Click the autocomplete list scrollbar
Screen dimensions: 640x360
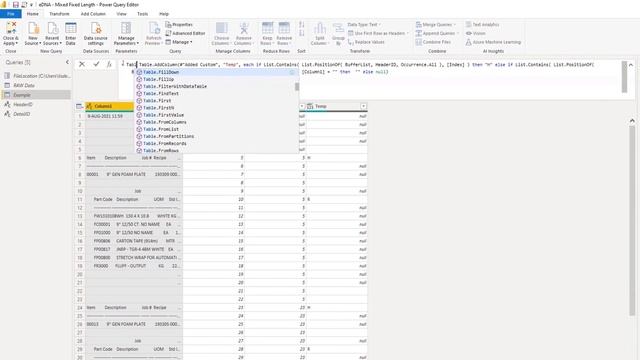297,87
